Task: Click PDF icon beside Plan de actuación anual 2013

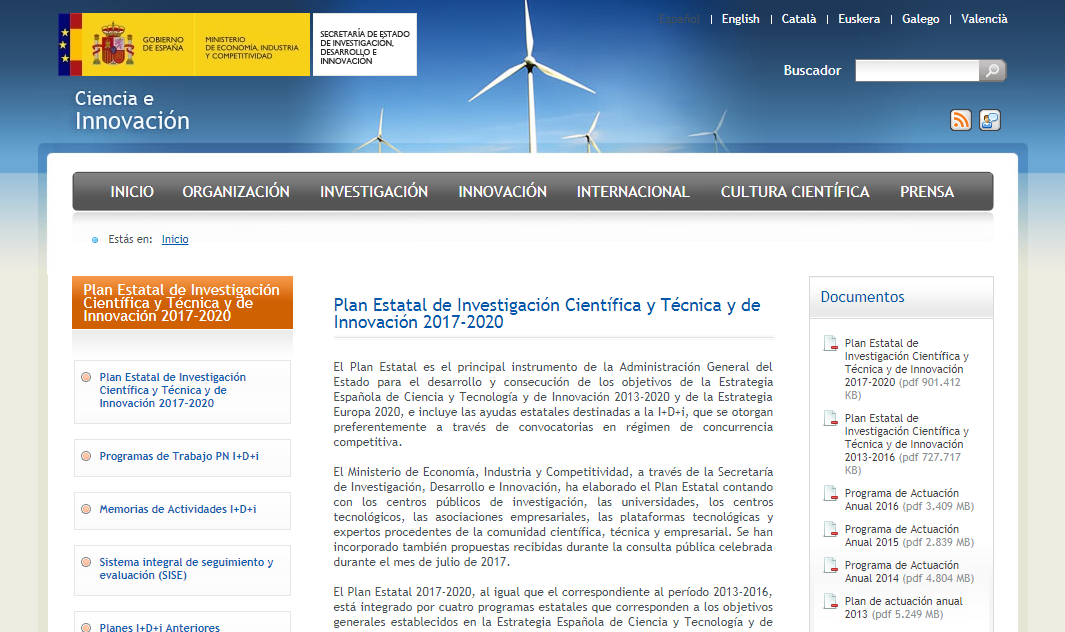Action: tap(830, 602)
